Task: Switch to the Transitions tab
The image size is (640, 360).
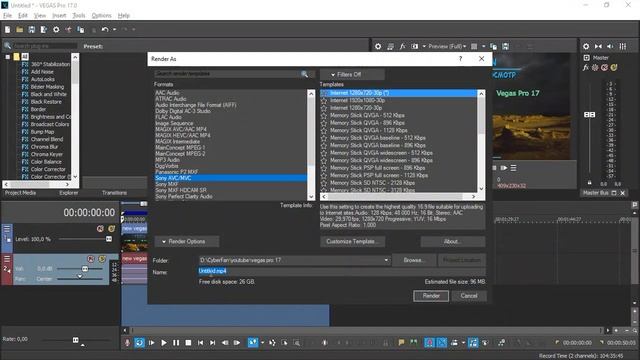Action: tap(114, 193)
